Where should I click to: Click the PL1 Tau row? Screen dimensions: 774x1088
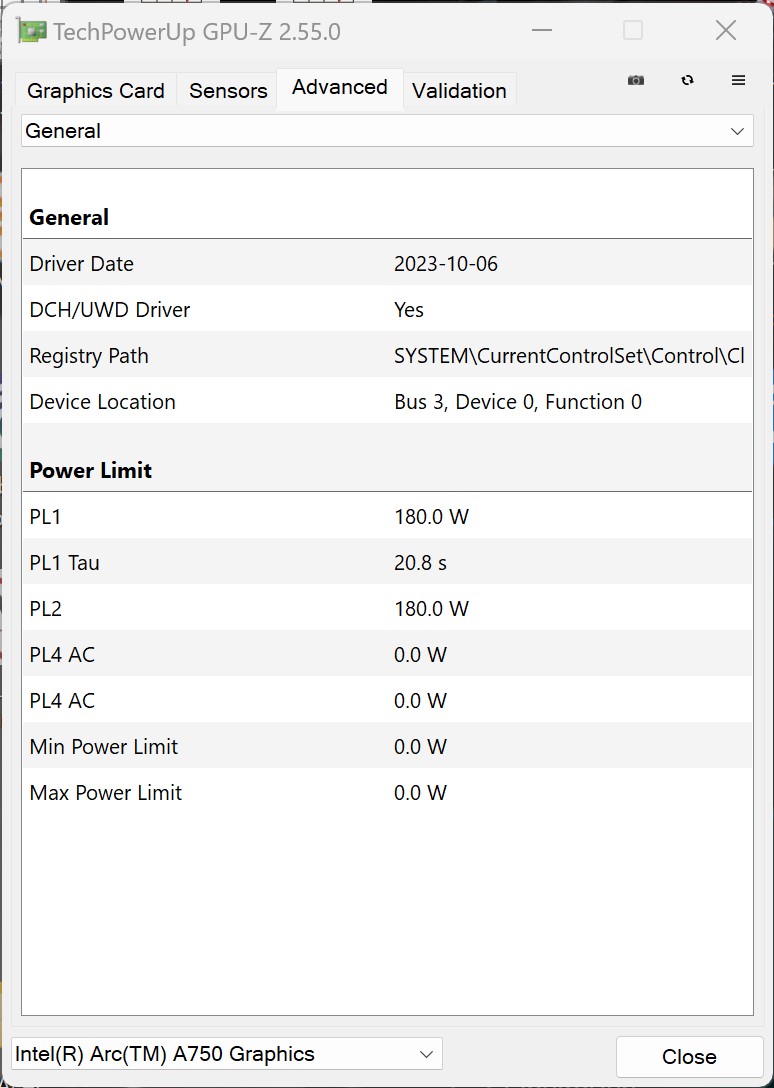pyautogui.click(x=387, y=563)
